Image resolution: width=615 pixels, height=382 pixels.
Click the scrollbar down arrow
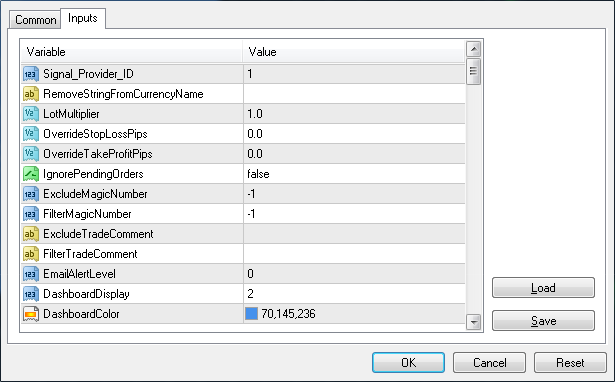click(x=474, y=322)
